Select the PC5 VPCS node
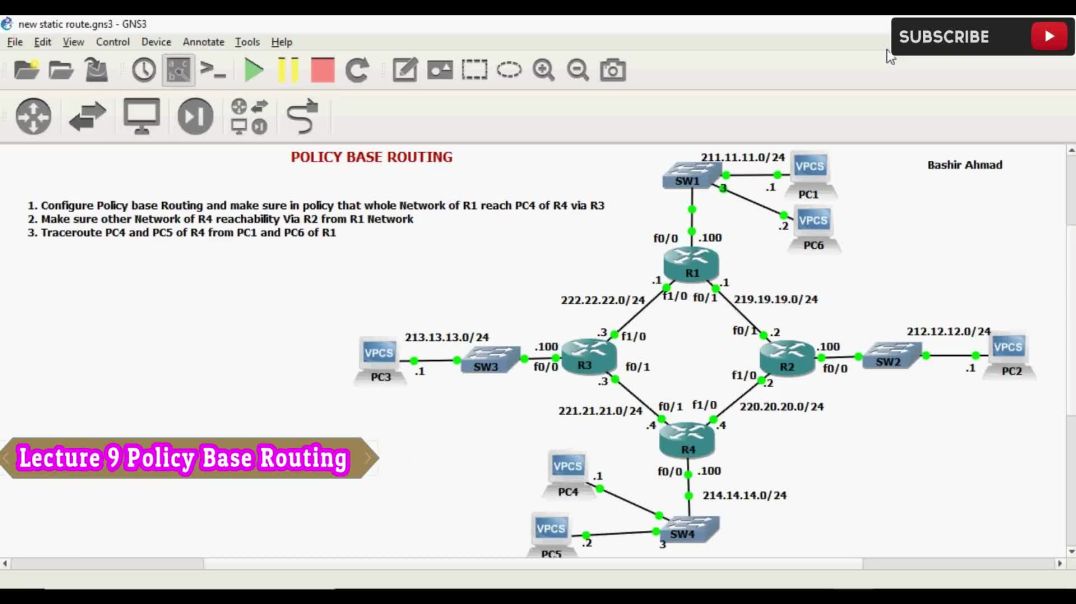The width and height of the screenshot is (1076, 604). tap(551, 536)
